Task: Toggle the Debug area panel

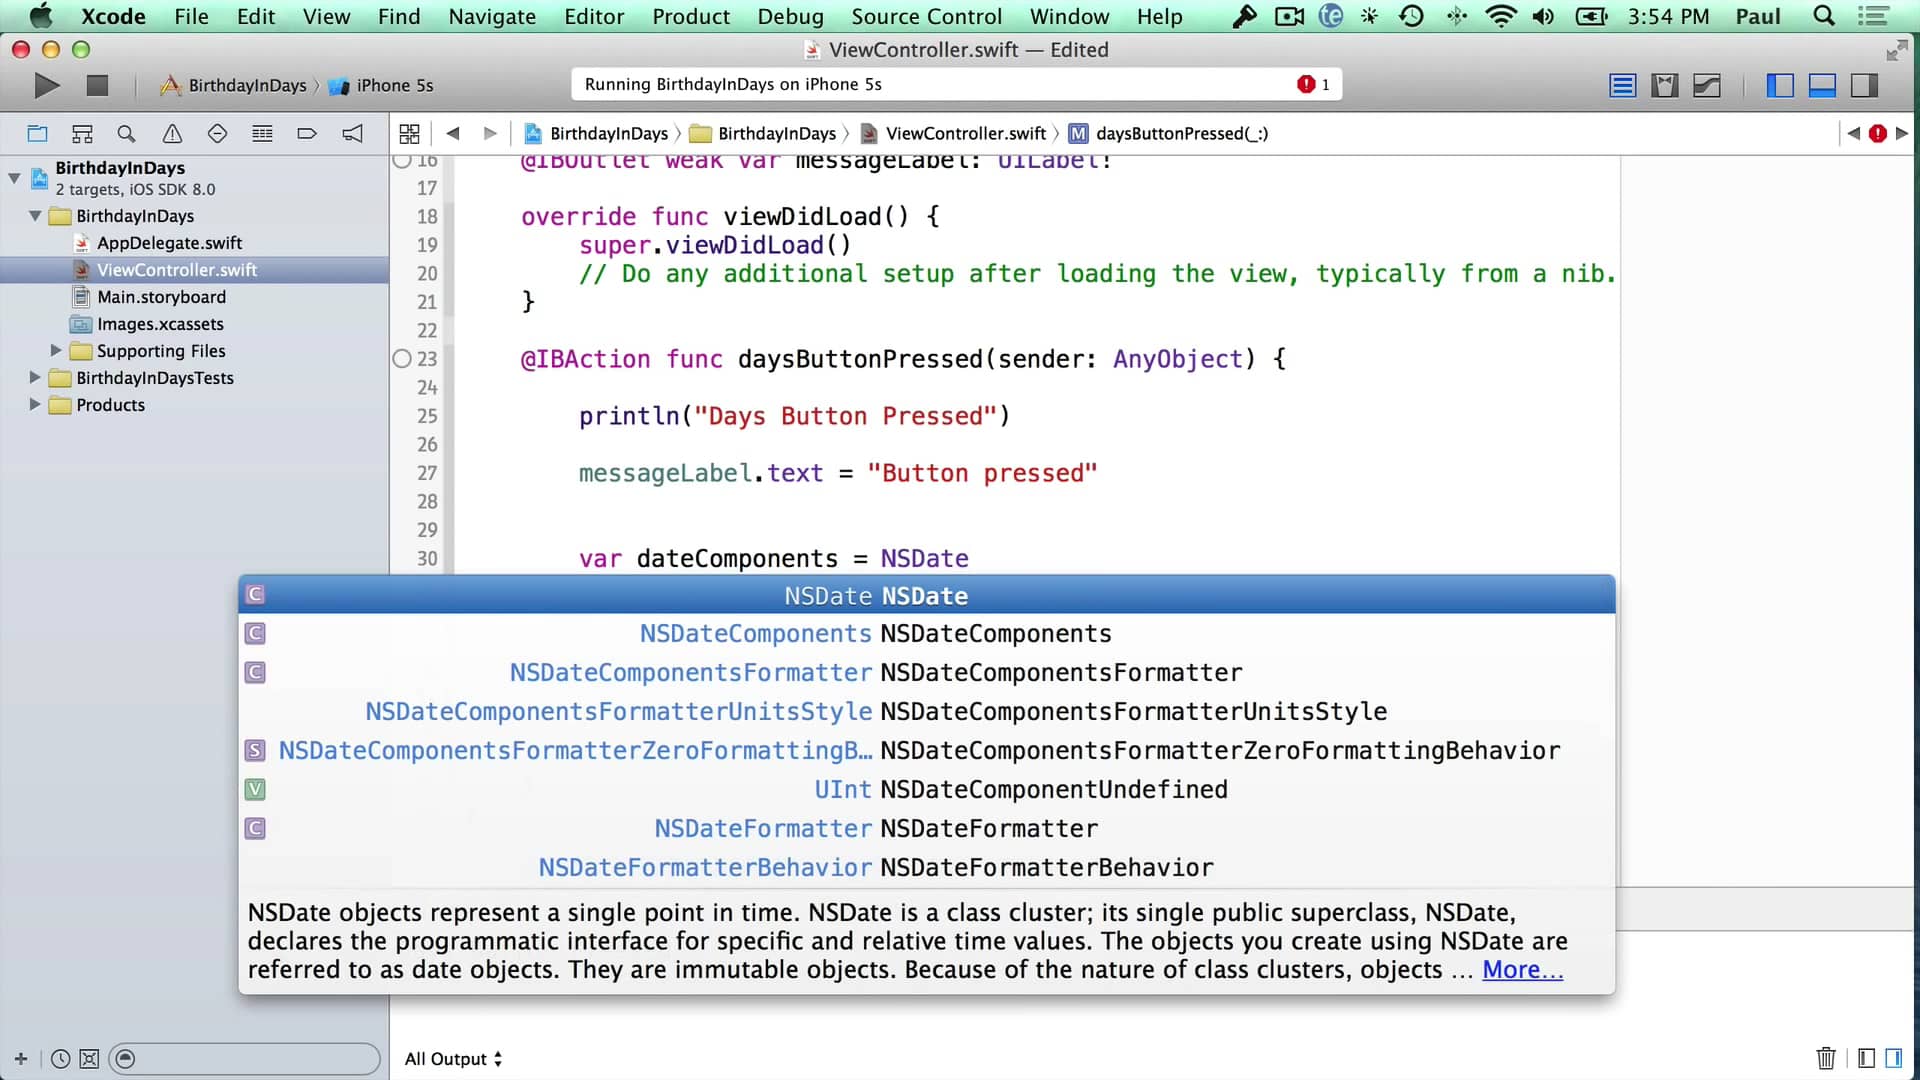Action: [1821, 86]
